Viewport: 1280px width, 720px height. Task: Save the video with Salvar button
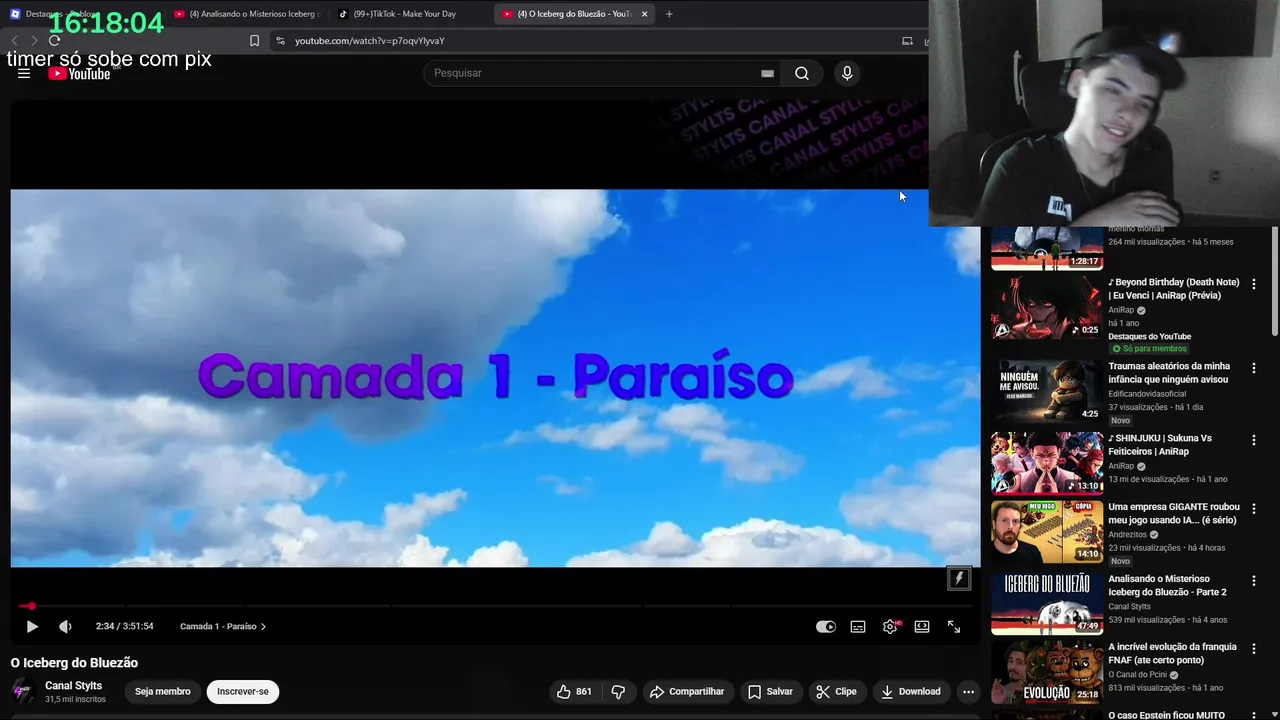pos(770,691)
